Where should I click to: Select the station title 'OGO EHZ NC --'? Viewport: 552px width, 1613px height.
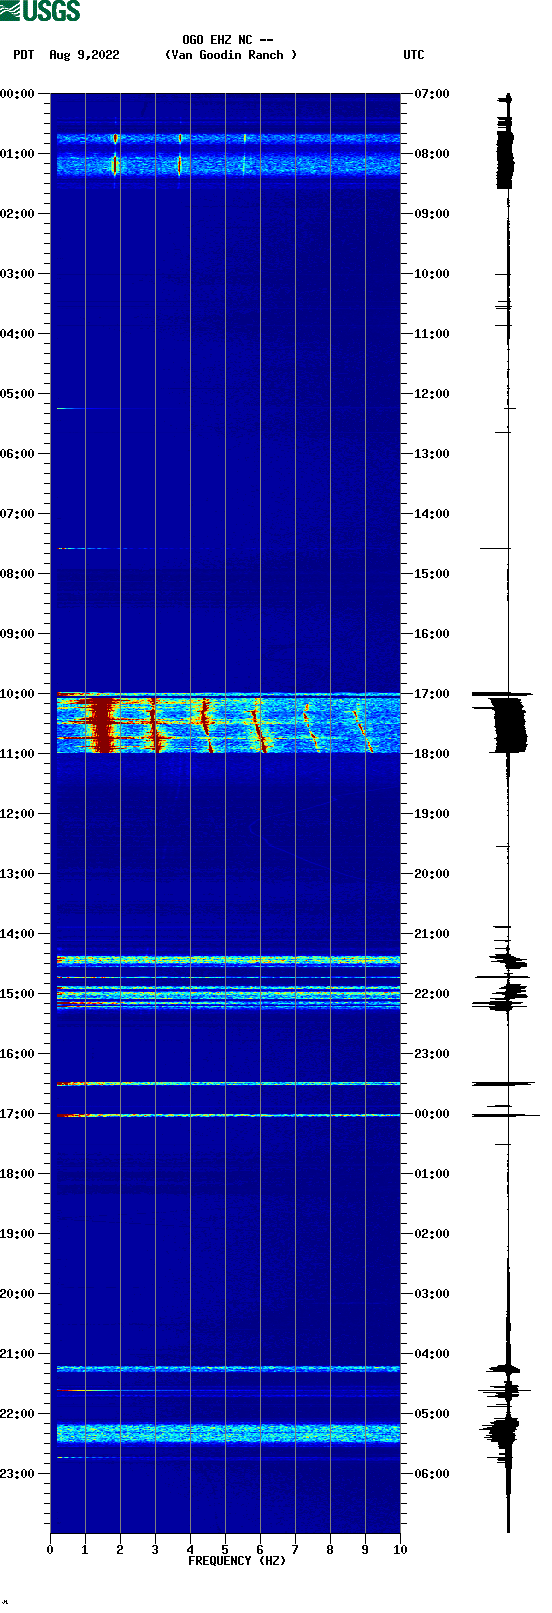[228, 40]
